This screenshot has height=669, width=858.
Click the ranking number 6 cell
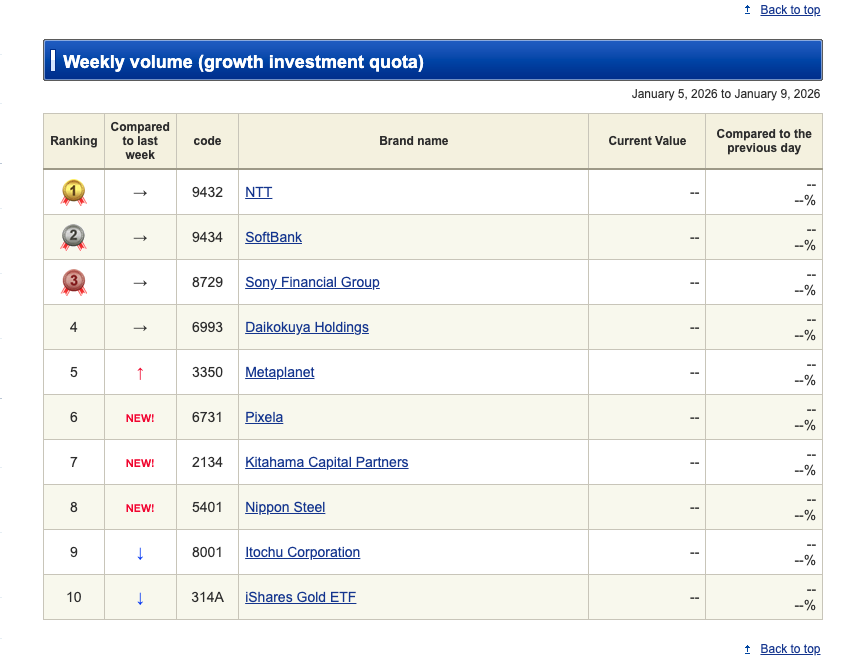[73, 417]
